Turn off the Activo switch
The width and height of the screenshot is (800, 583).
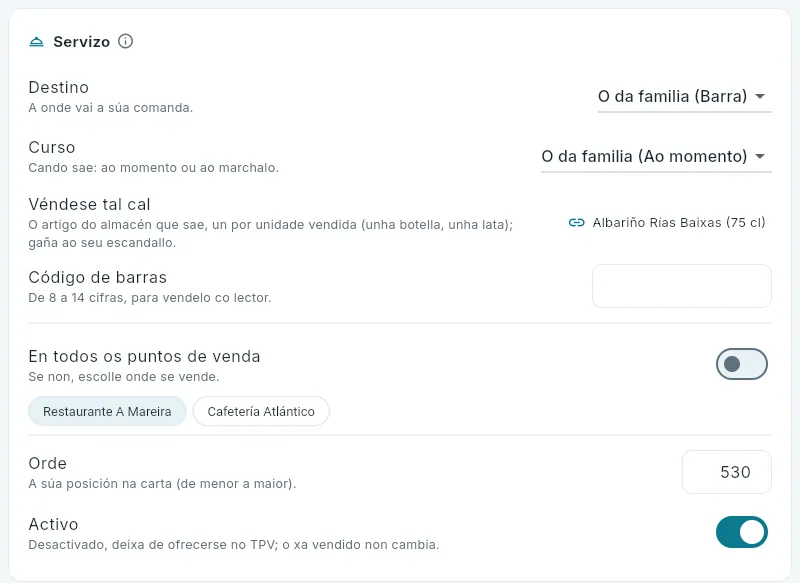[741, 532]
